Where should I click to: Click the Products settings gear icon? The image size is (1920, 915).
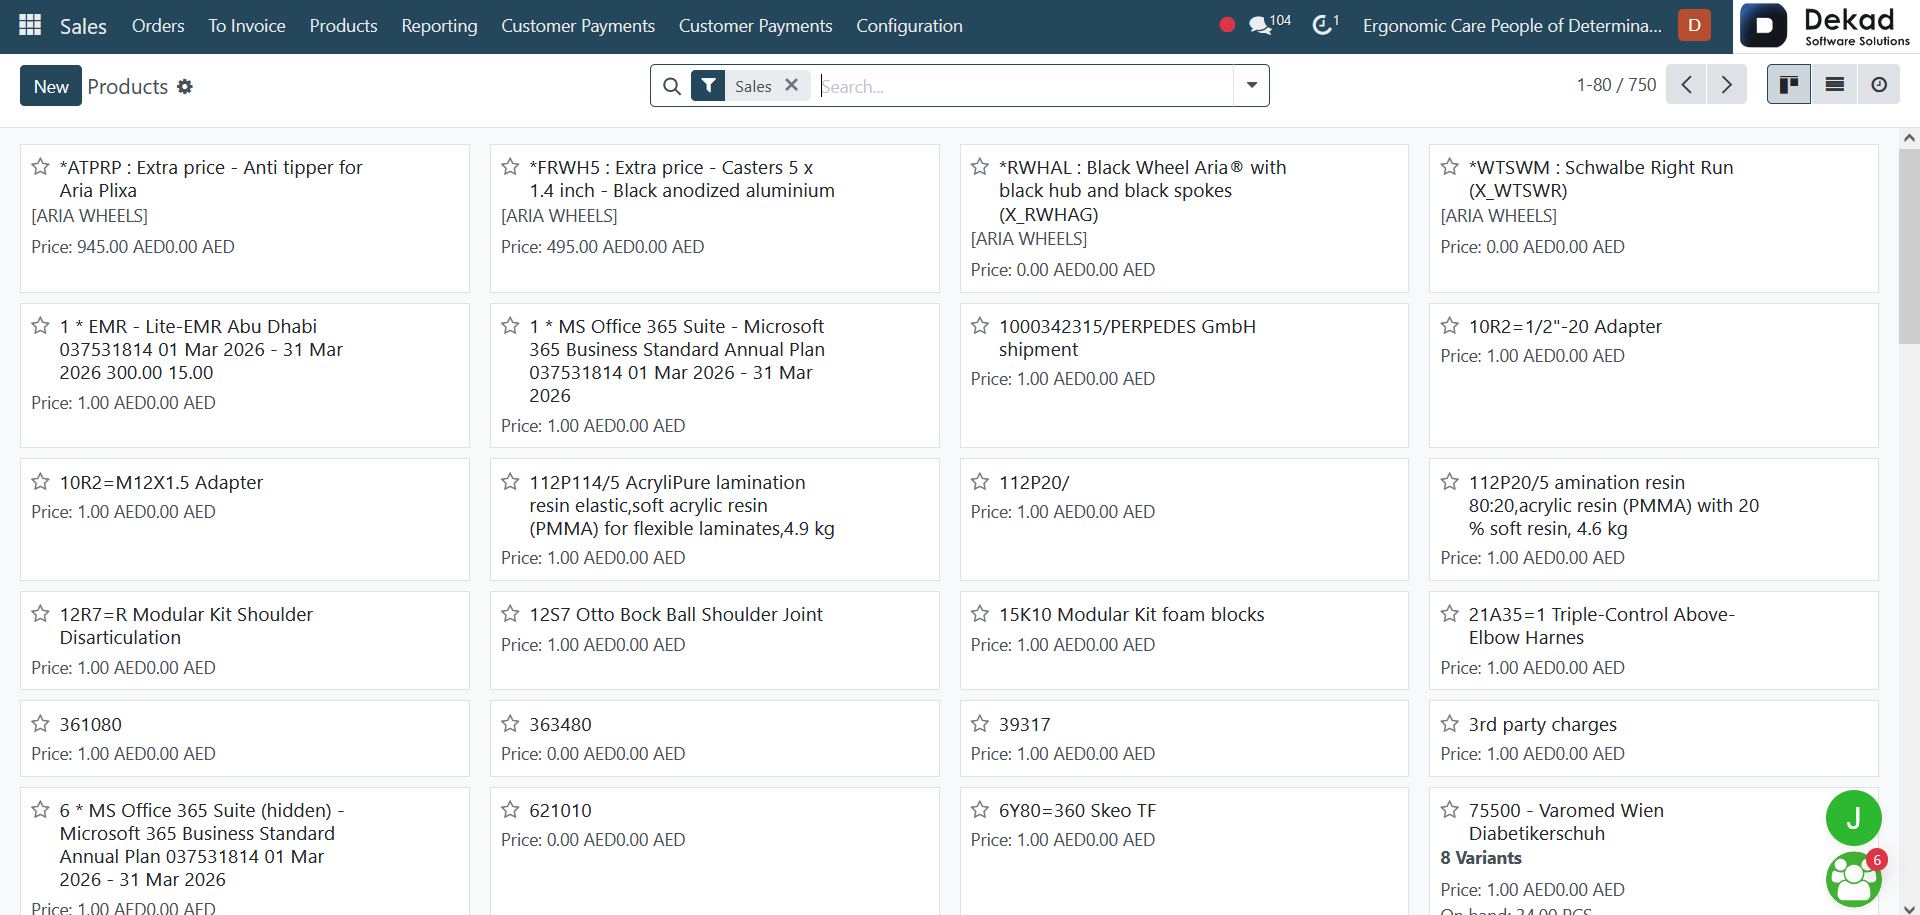coord(185,87)
